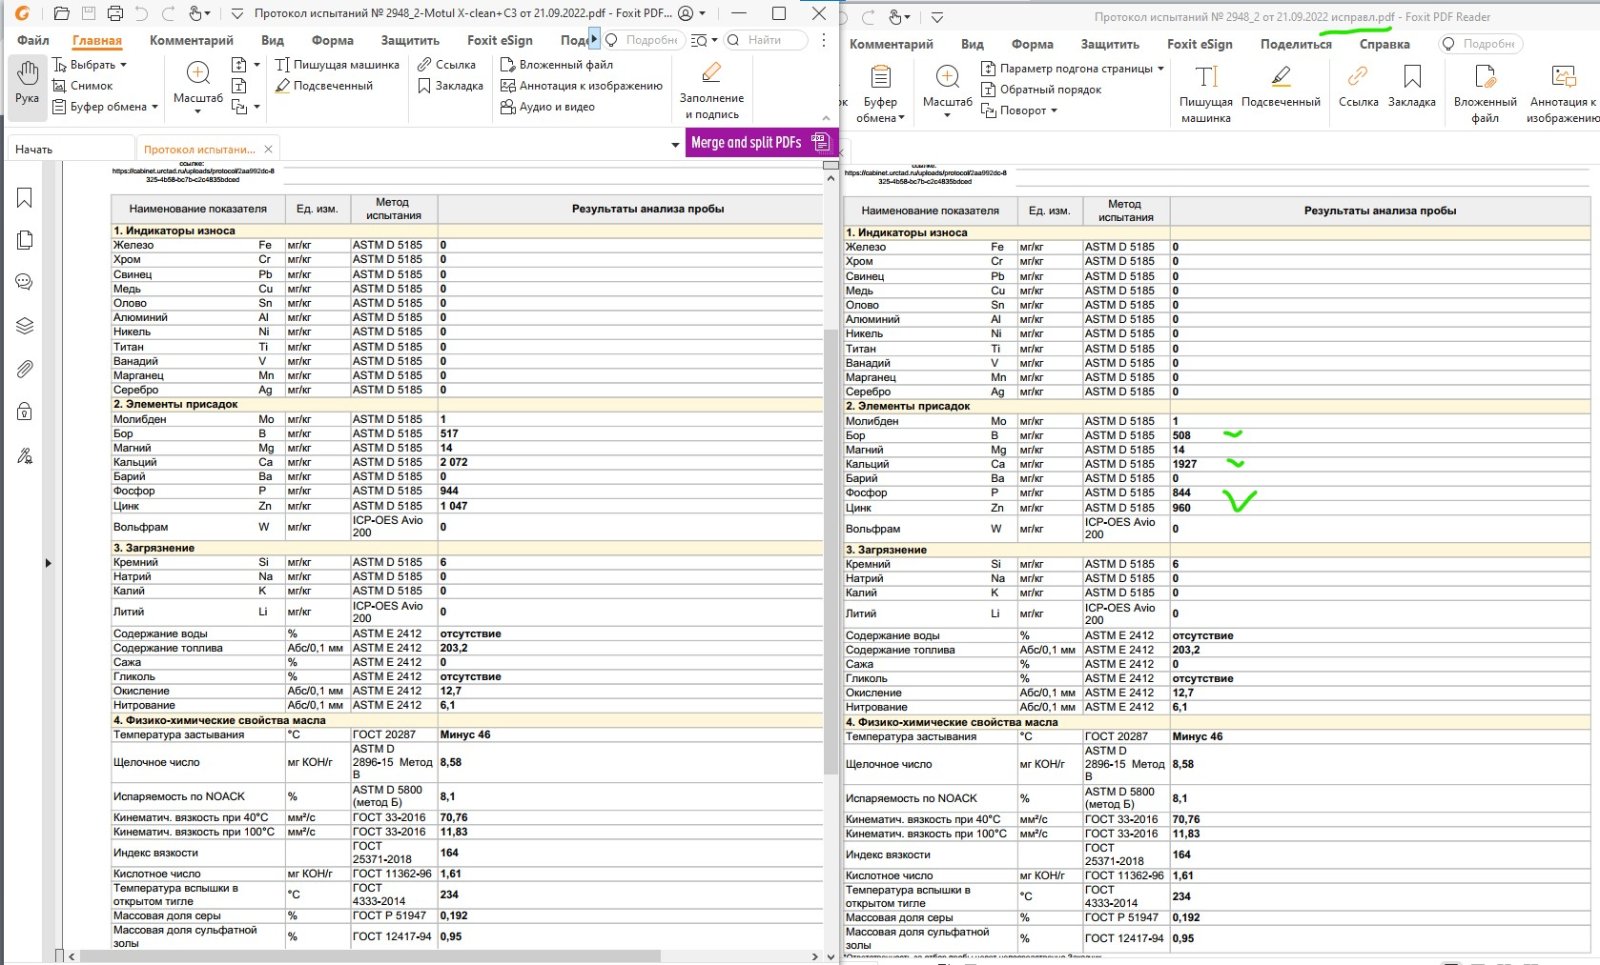Select Пишущая машинка tool in left window
Screen dimensions: 1600x965
(x=337, y=65)
